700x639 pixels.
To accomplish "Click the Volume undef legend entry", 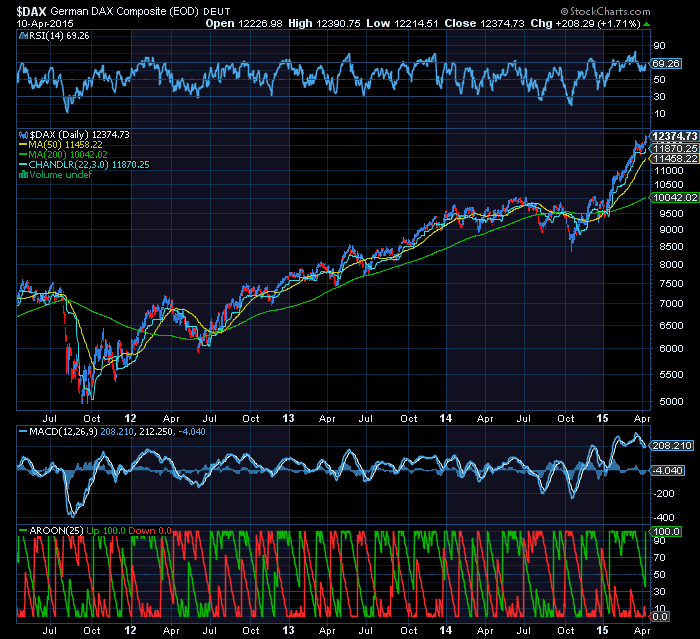I will (60, 175).
